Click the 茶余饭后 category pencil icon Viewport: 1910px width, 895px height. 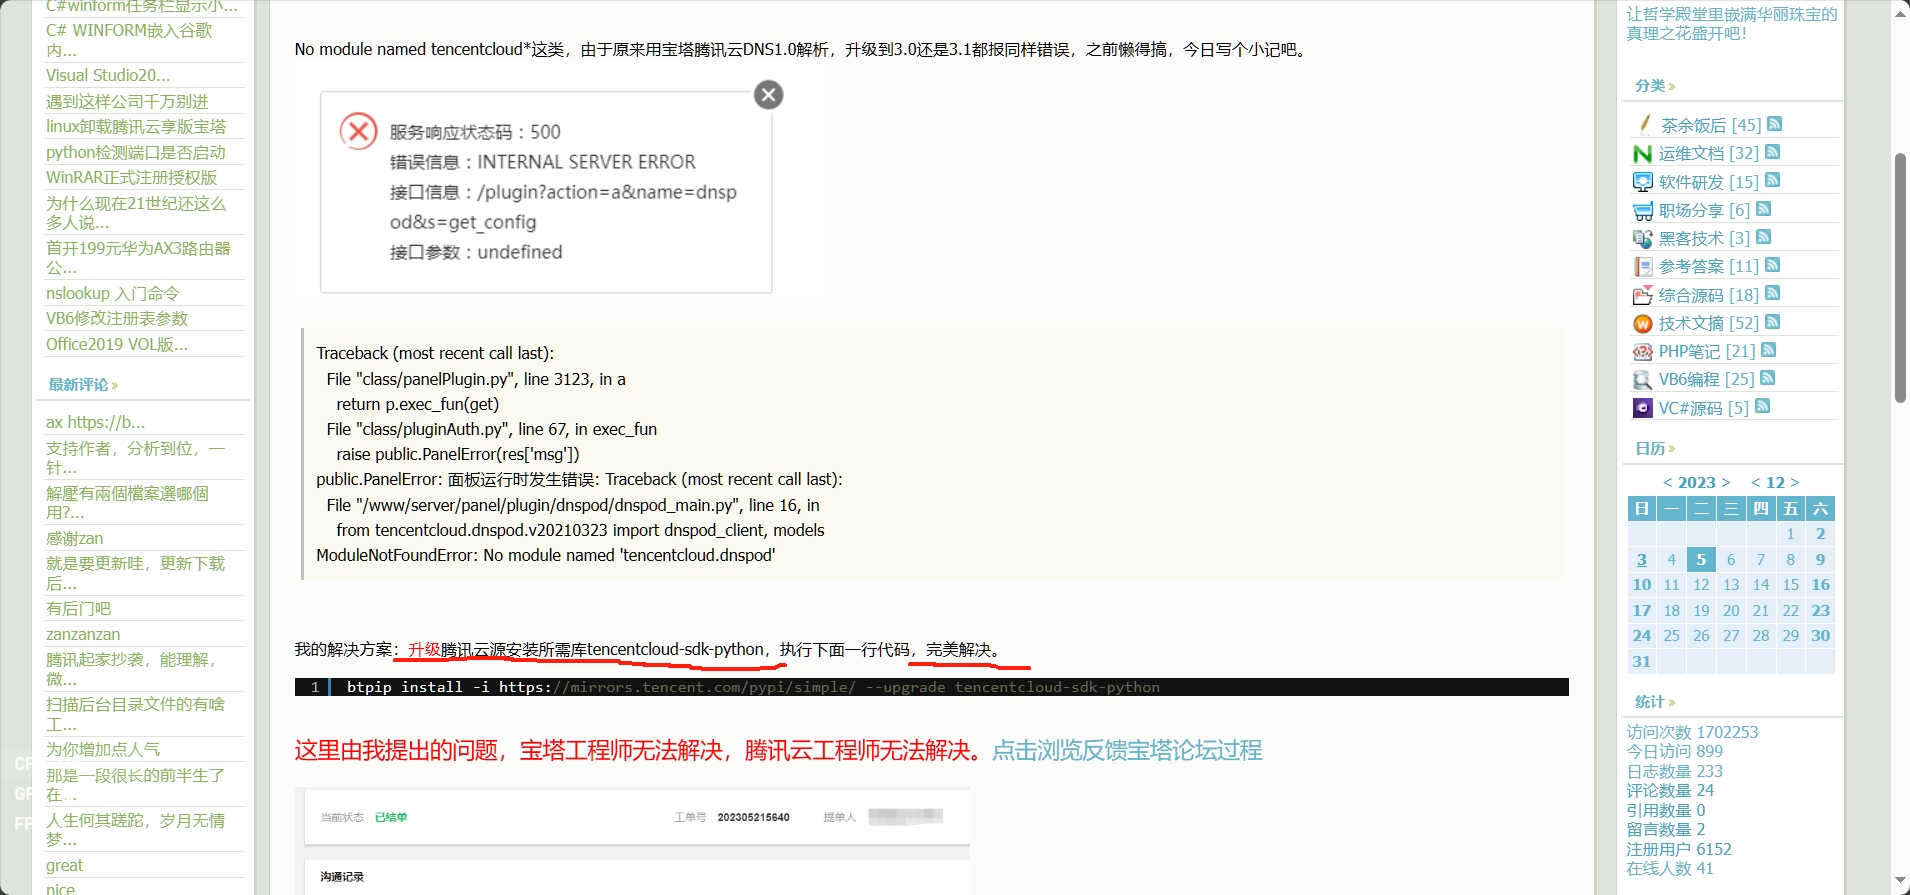pyautogui.click(x=1644, y=124)
